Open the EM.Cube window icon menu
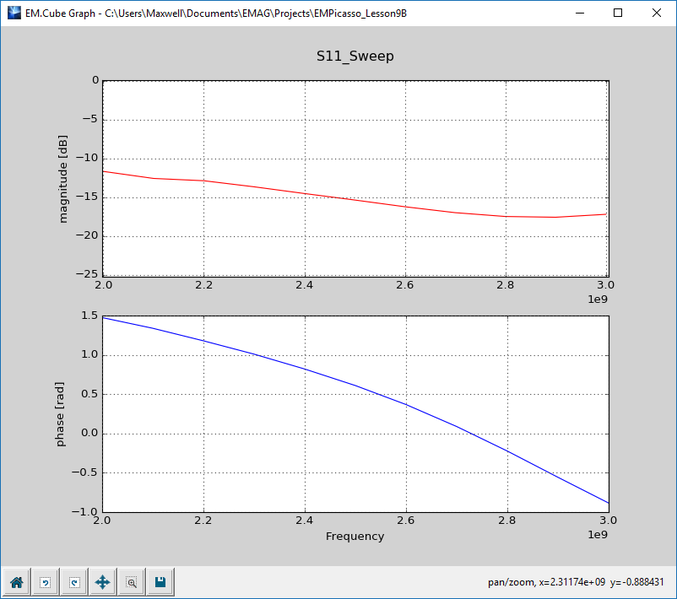Viewport: 677px width, 599px height. click(x=14, y=13)
